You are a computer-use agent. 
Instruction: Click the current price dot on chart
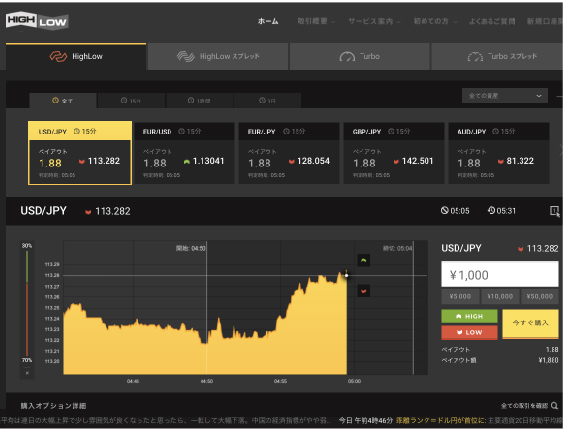[x=346, y=275]
